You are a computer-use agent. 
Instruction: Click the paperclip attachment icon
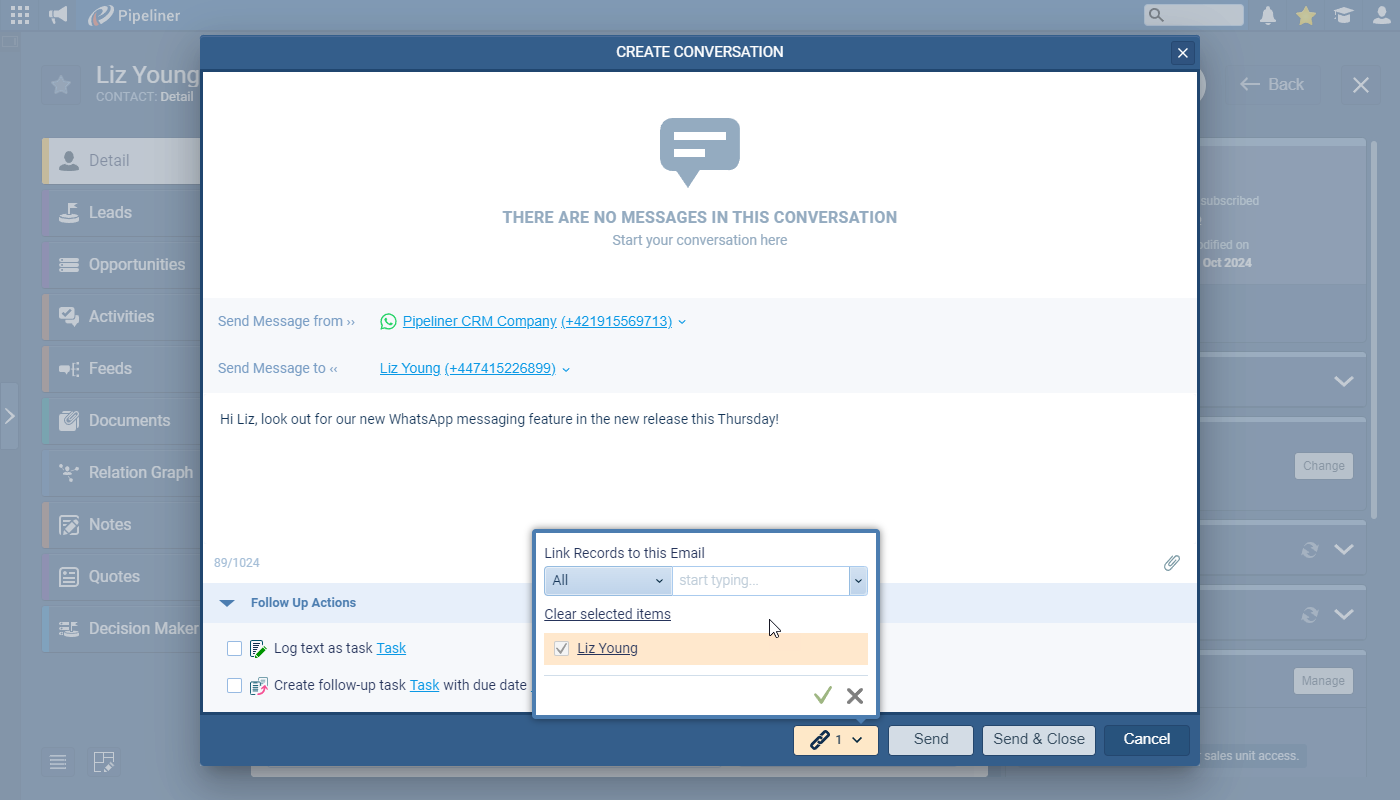(1172, 563)
